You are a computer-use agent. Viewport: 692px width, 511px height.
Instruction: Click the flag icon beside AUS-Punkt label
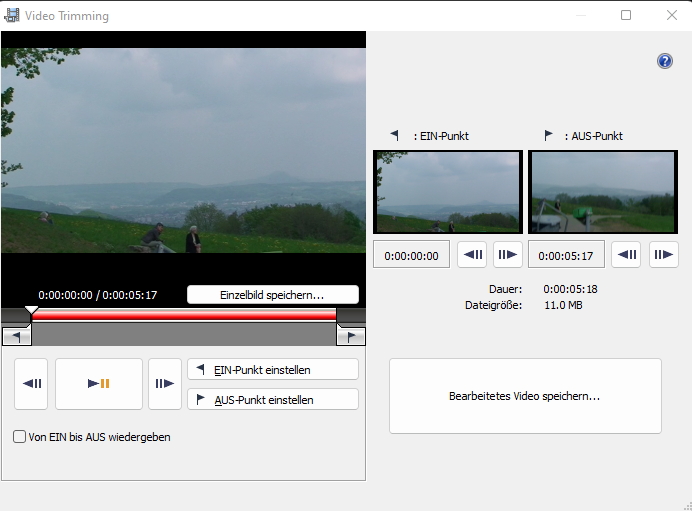tap(548, 135)
